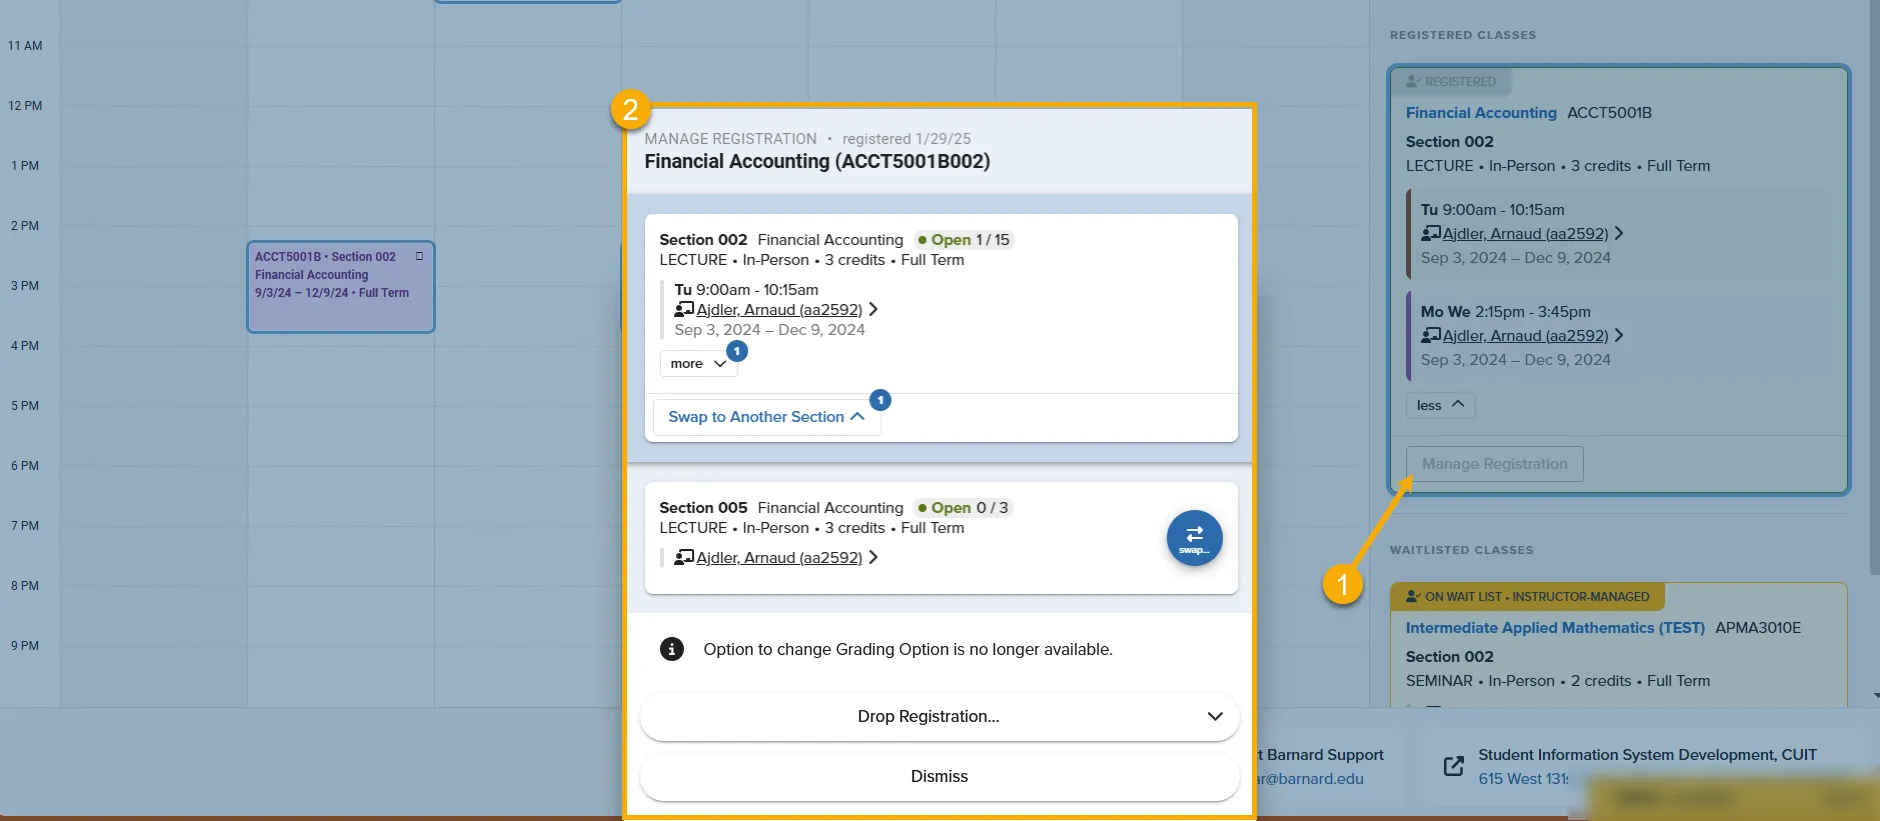Click the registered person icon on the REGISTERED badge
The image size is (1880, 821).
tap(1413, 82)
